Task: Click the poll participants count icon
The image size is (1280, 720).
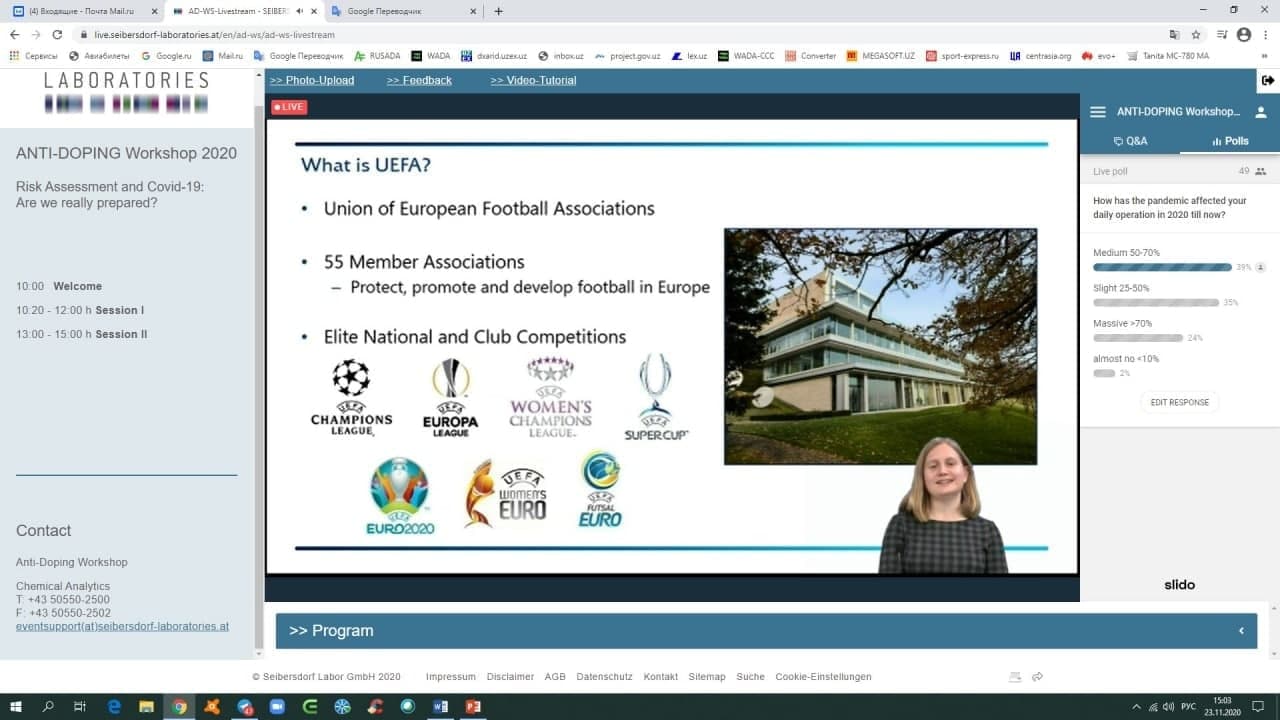Action: pos(1260,172)
